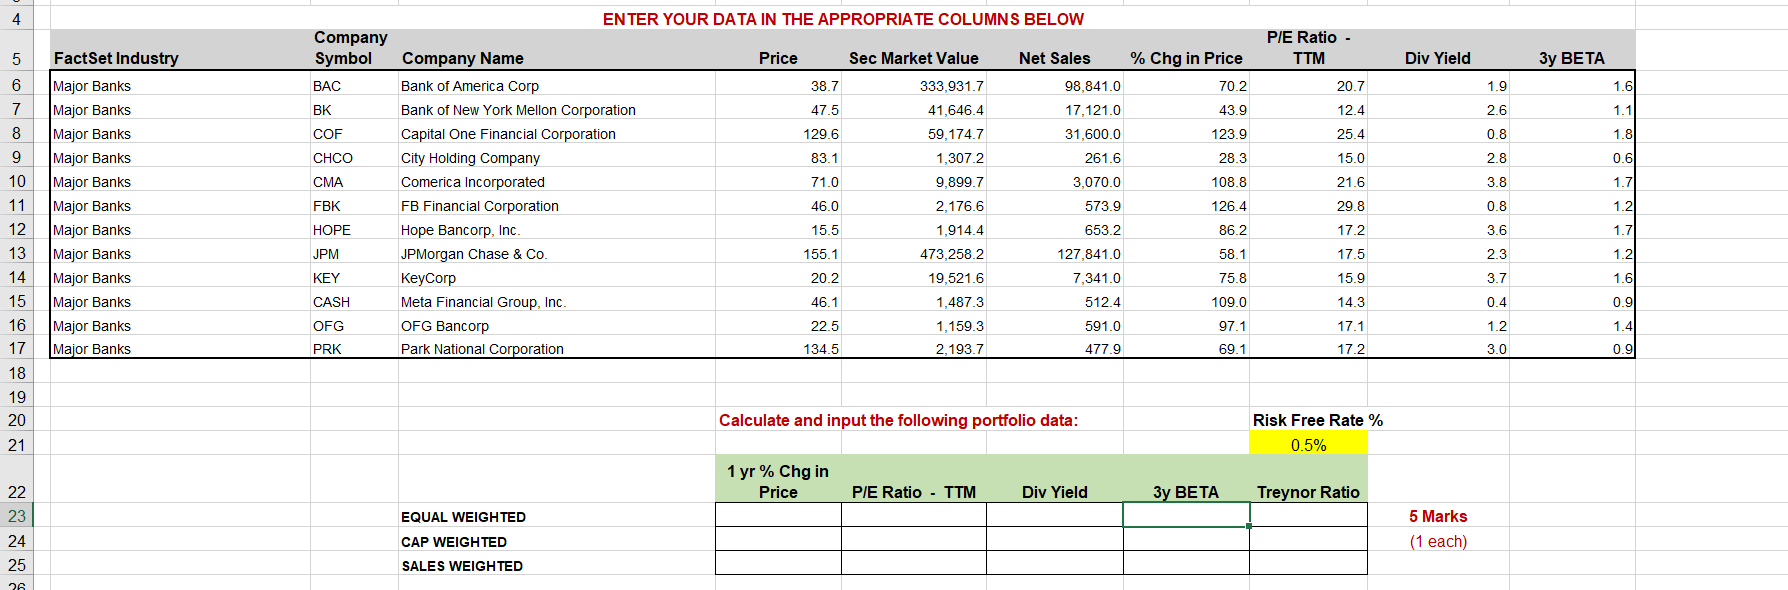
Task: Select the OFG Bancorp cell
Action: [x=556, y=325]
